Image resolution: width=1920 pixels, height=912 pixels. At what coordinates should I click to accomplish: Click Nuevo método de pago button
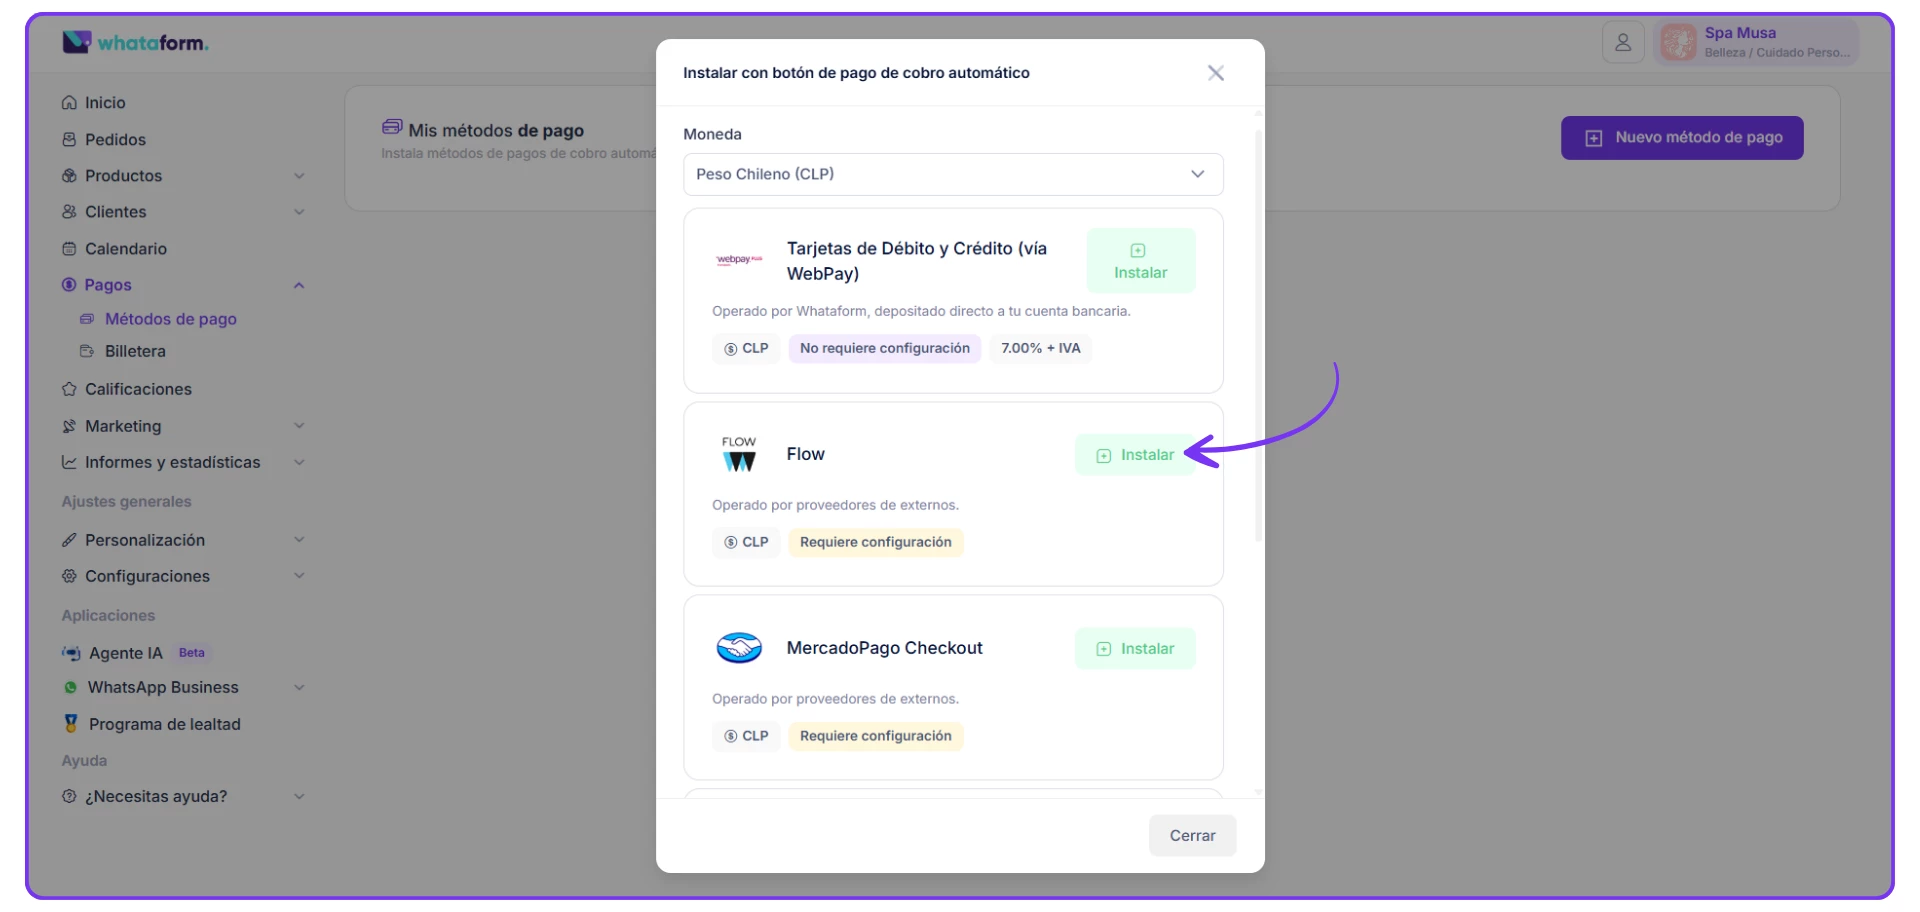tap(1681, 138)
